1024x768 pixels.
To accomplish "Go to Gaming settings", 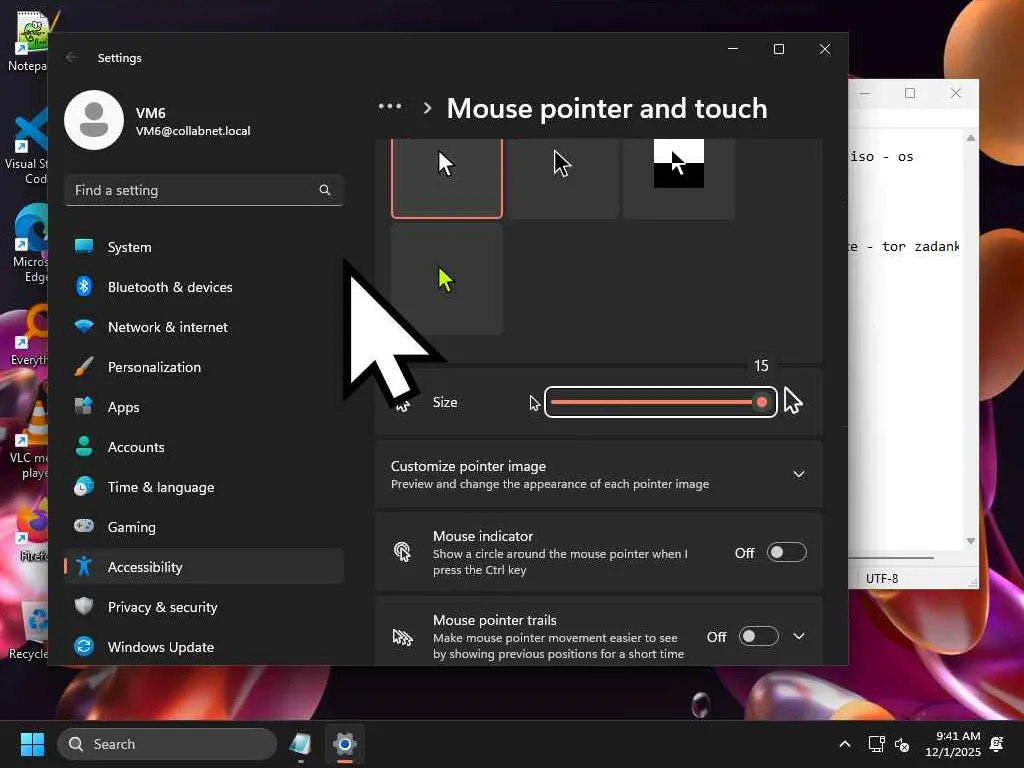I will 204,526.
